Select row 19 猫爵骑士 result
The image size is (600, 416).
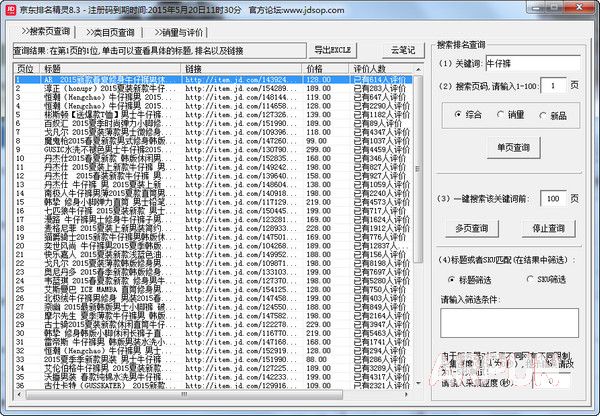214,237
